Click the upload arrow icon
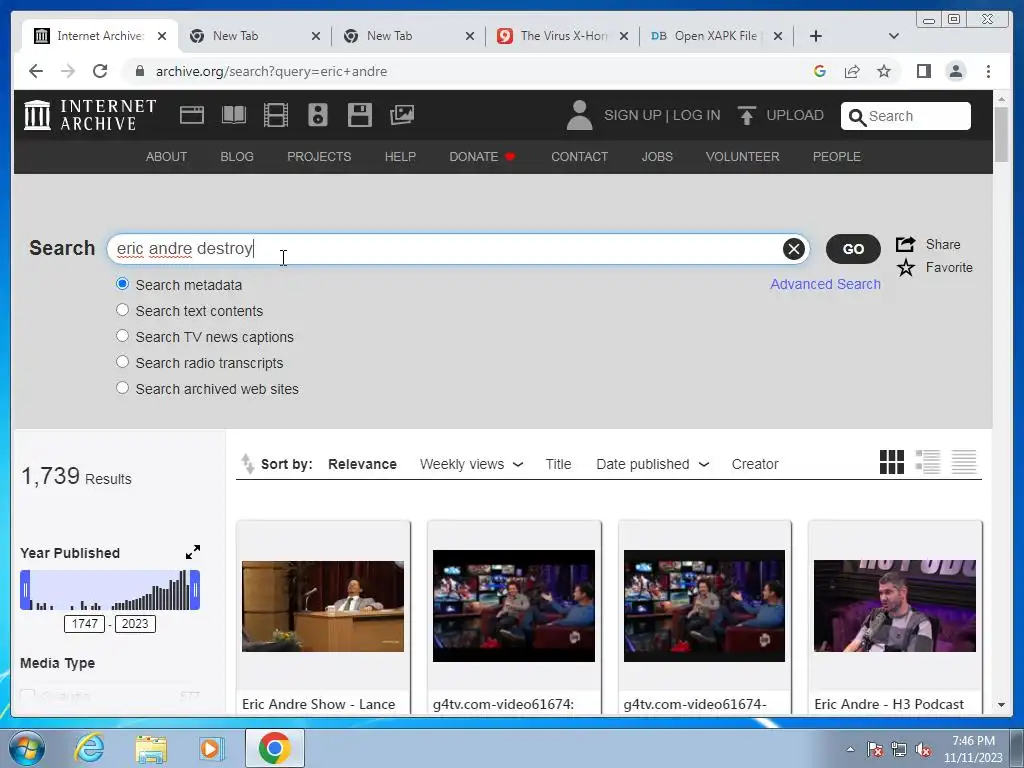This screenshot has width=1024, height=768. pos(746,116)
